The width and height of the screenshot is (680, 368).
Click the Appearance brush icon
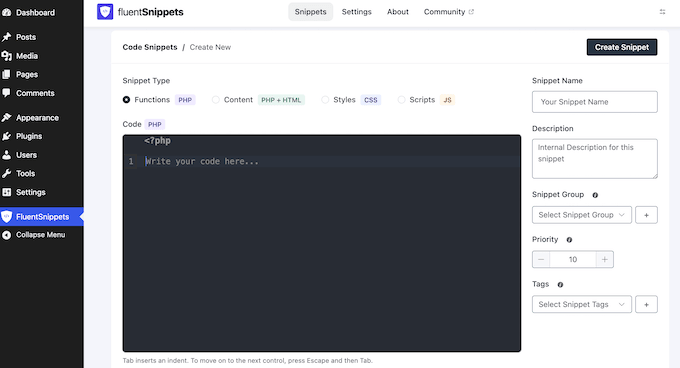[x=7, y=117]
